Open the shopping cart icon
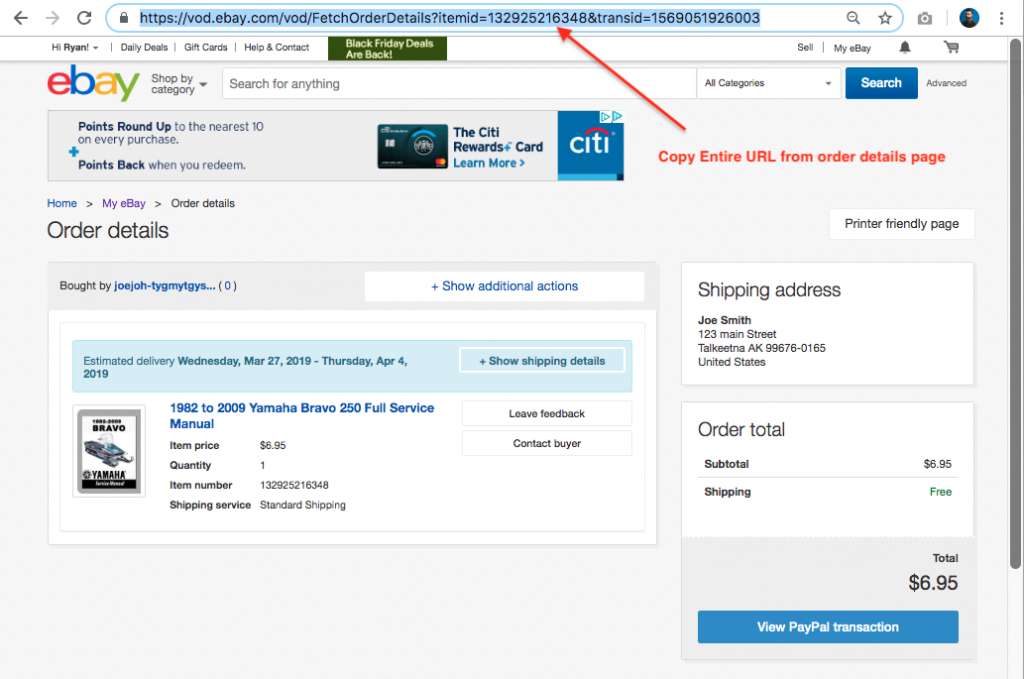 tap(952, 47)
